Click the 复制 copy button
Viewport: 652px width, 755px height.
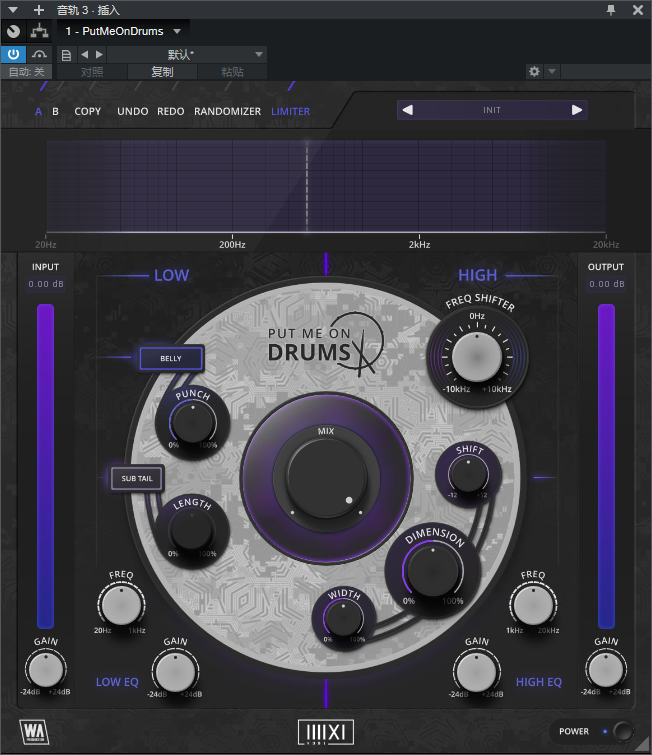coord(162,72)
